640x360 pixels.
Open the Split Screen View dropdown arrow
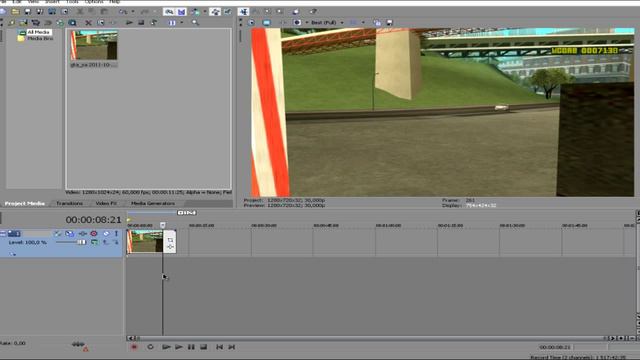click(x=307, y=23)
